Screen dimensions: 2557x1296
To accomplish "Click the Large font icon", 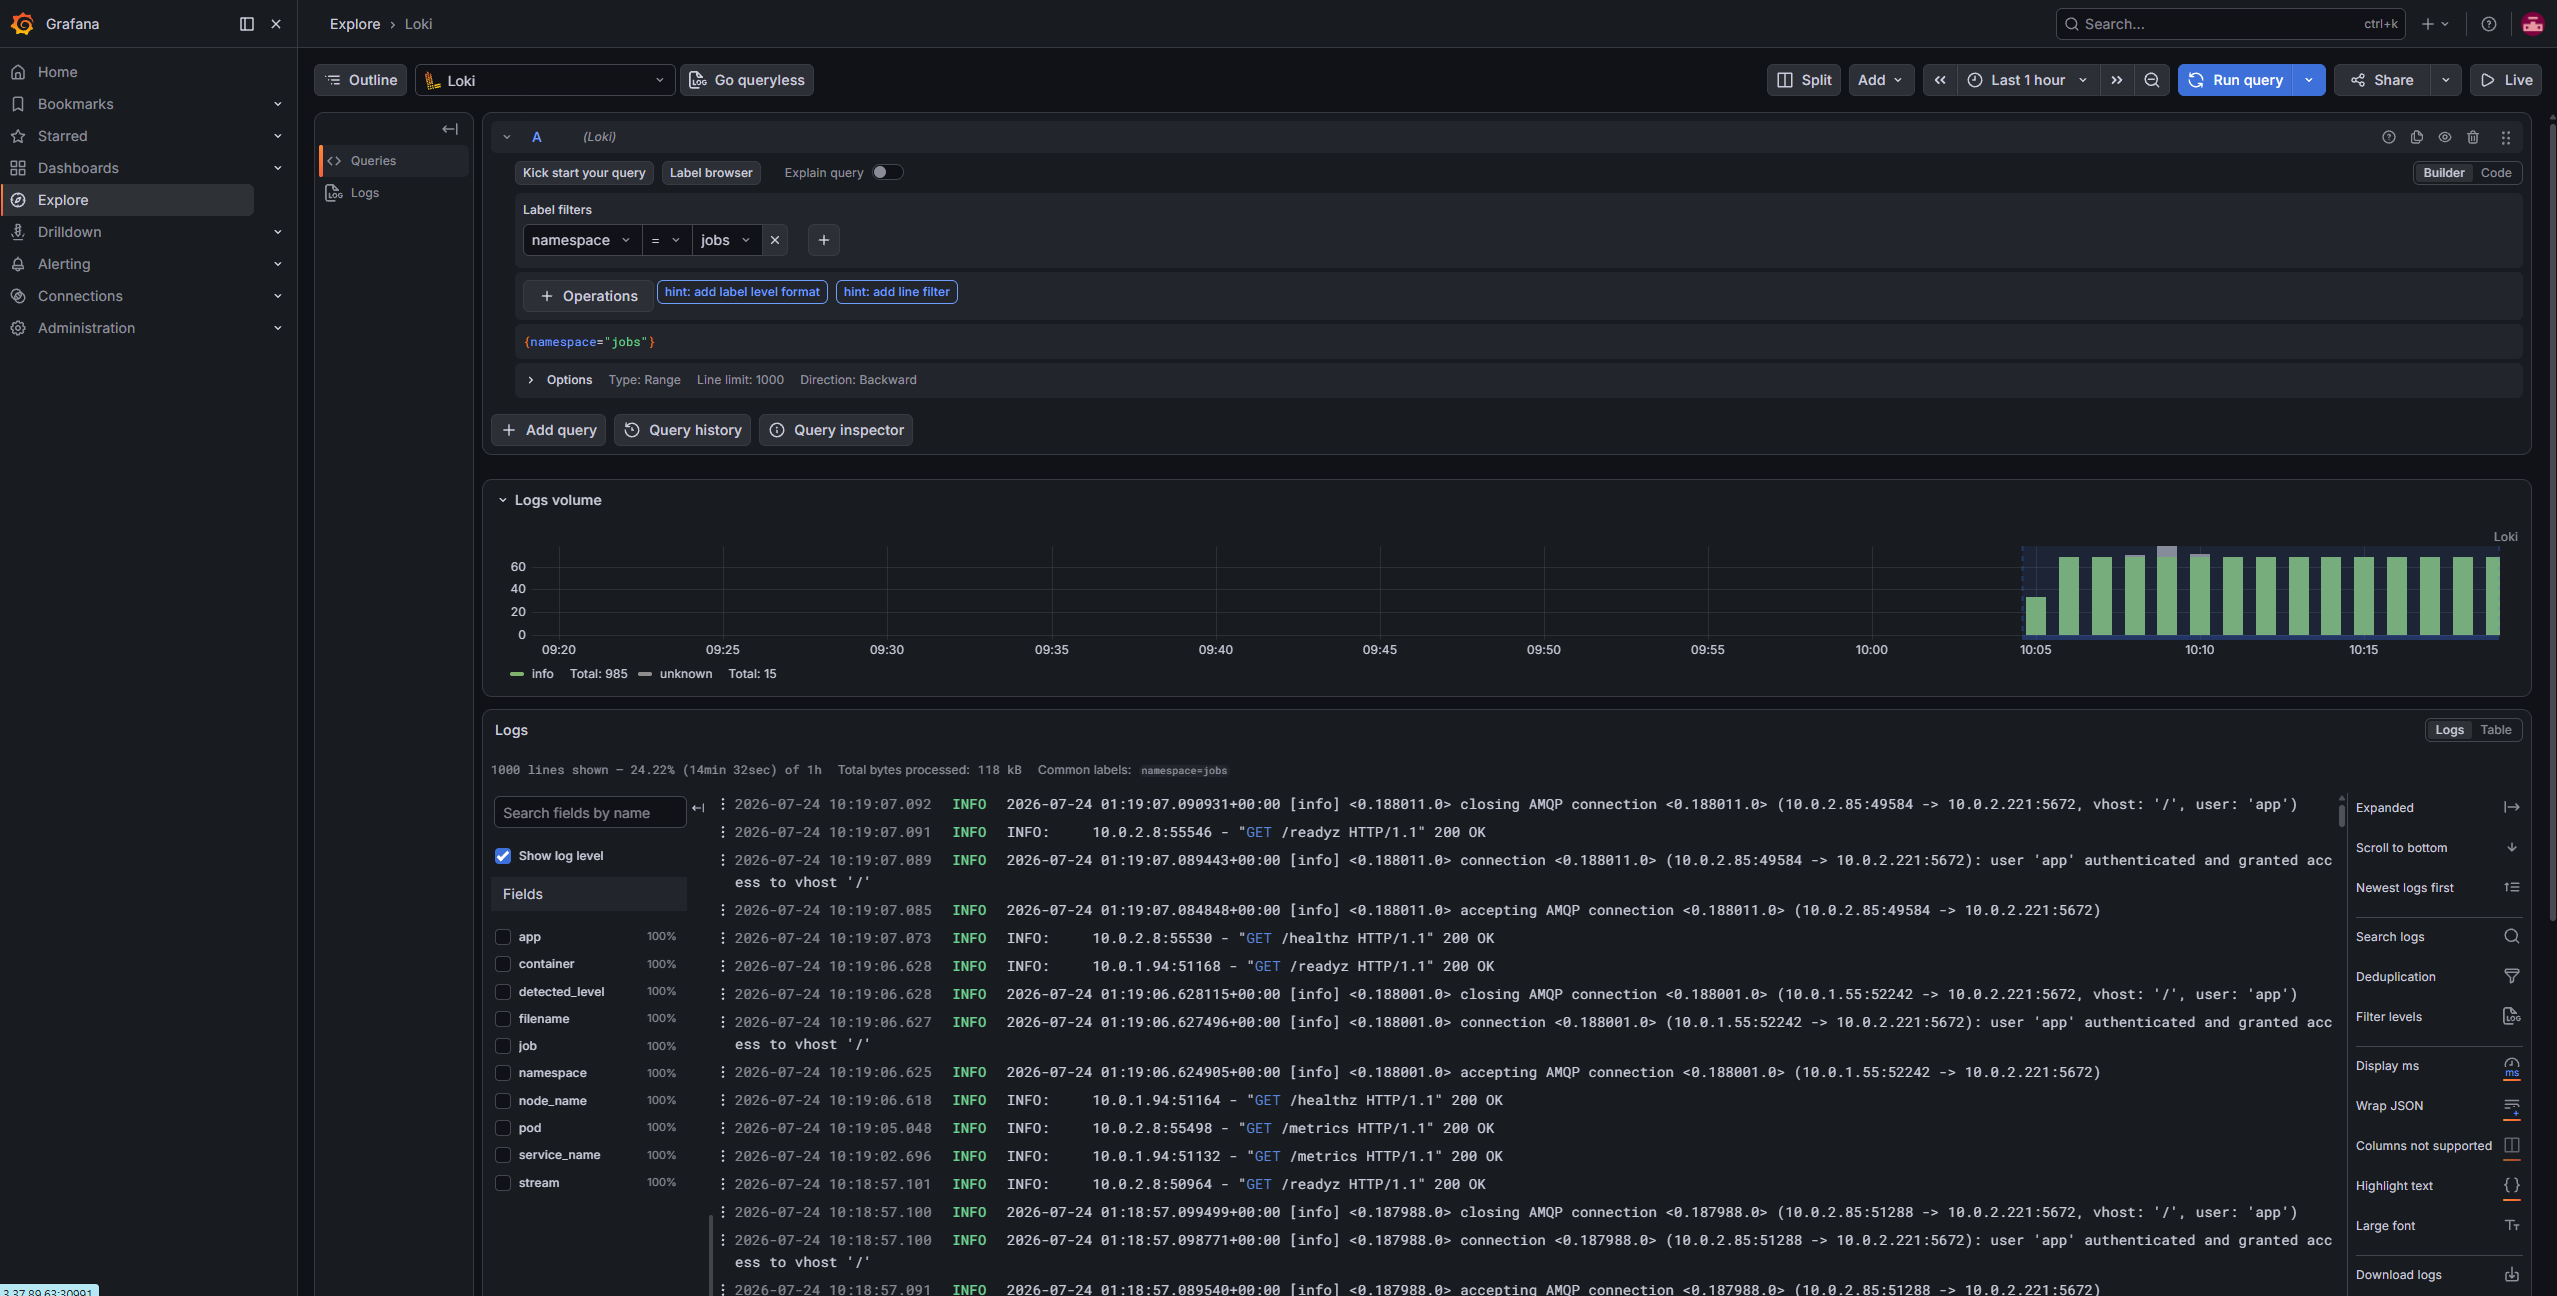I will tap(2512, 1226).
